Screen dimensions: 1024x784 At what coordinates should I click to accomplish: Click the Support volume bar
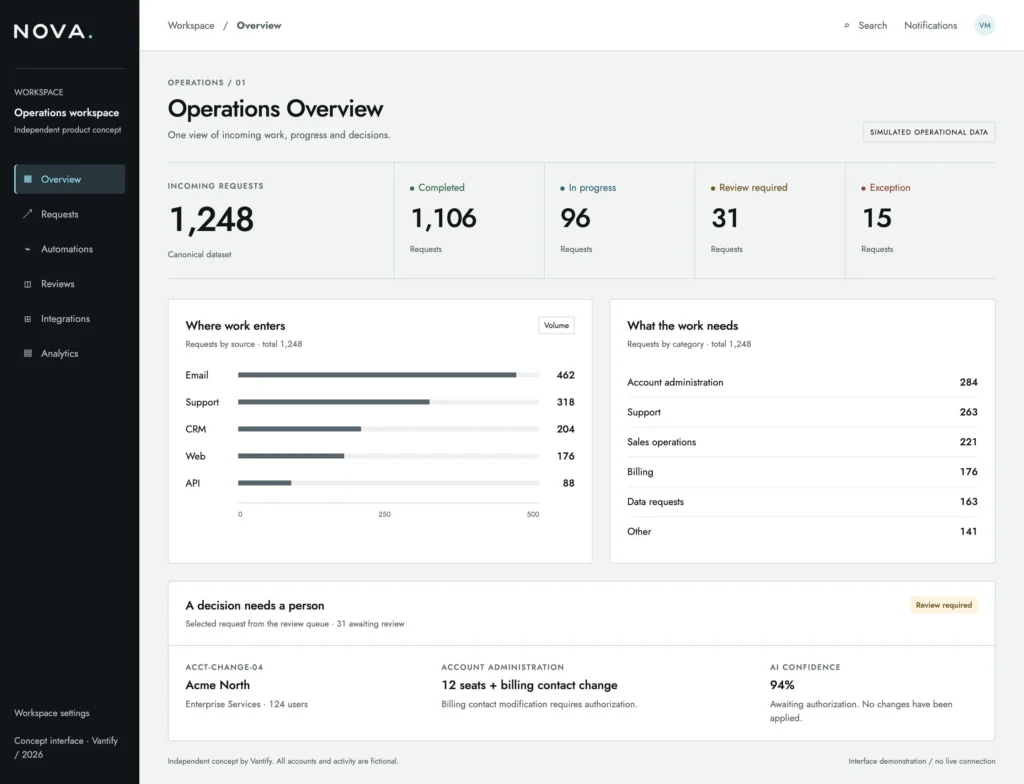(334, 402)
